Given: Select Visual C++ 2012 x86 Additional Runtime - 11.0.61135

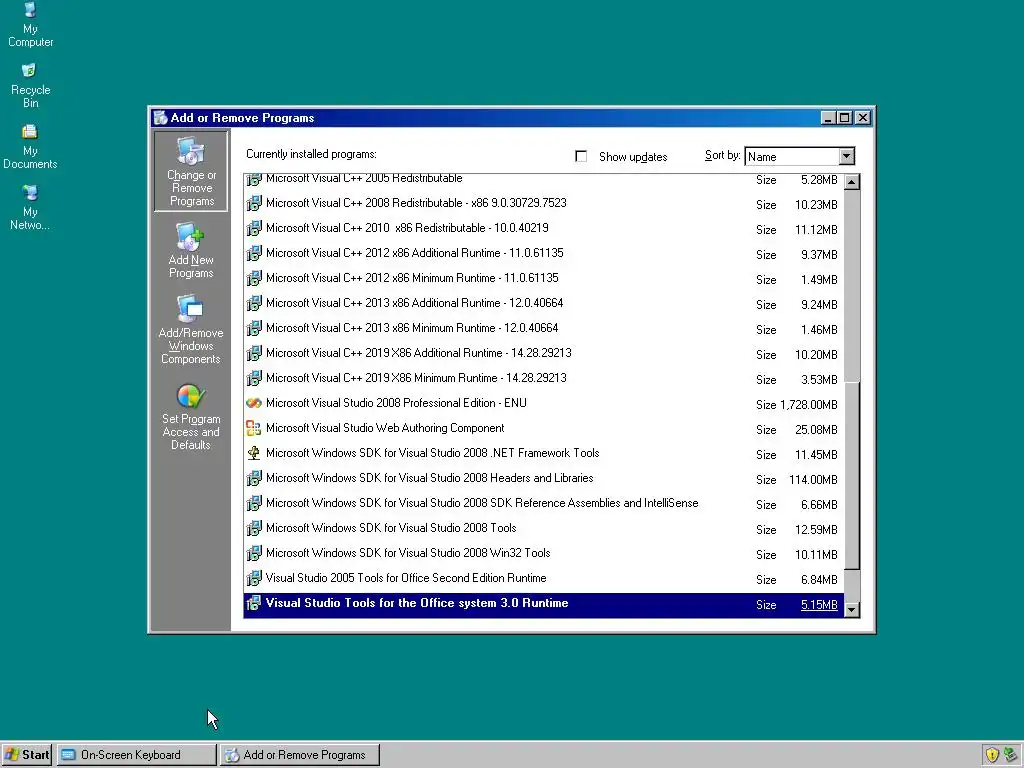Looking at the screenshot, I should click(543, 253).
